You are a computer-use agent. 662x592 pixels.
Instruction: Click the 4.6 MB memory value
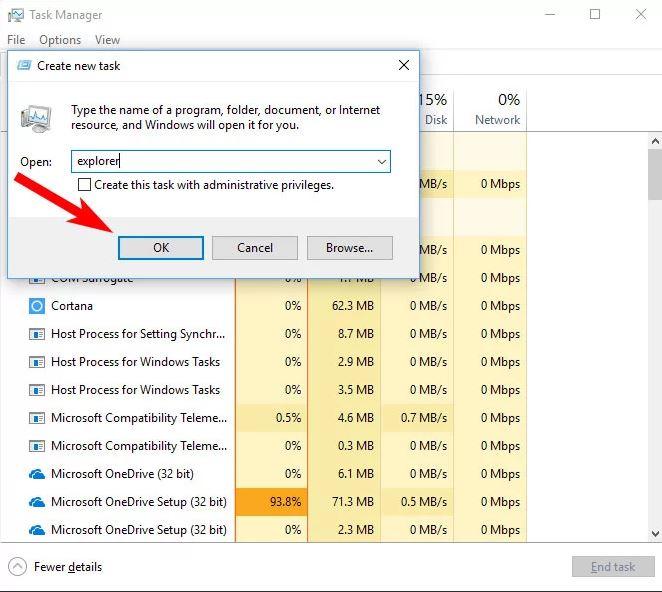click(x=355, y=418)
